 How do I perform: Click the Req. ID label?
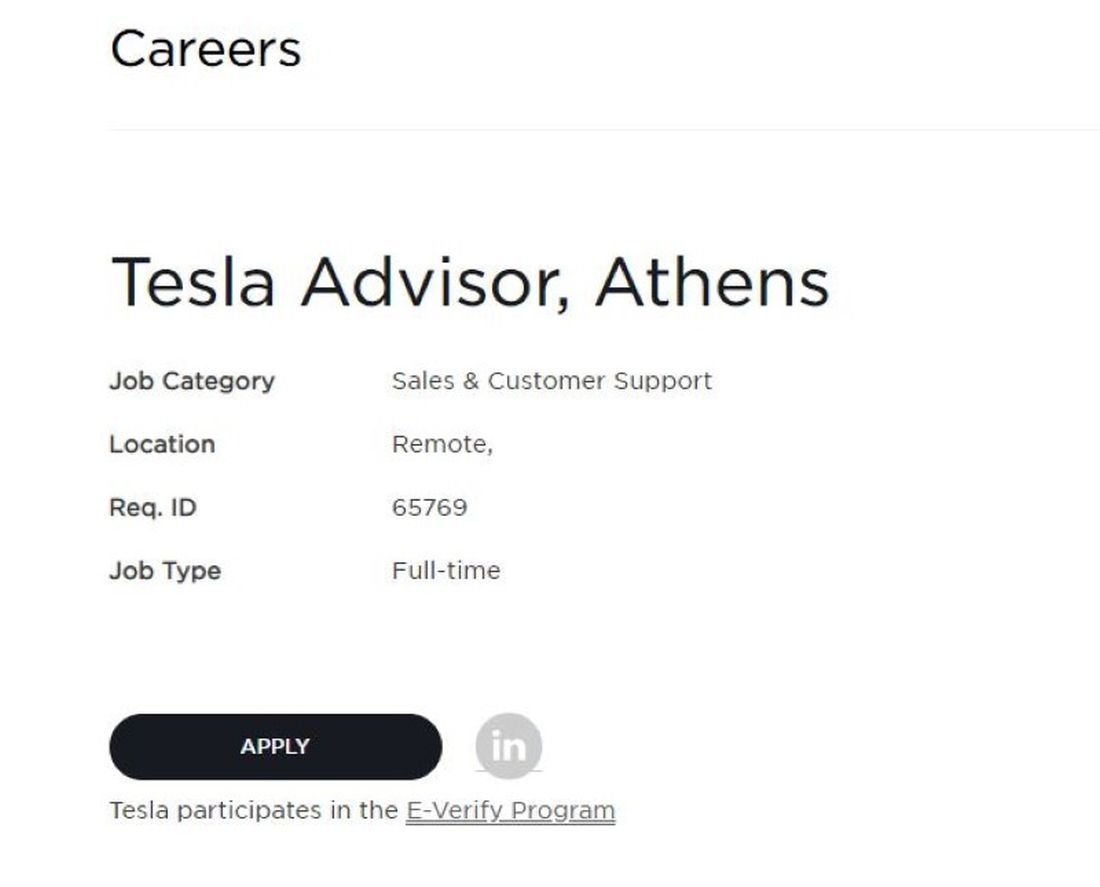(x=153, y=507)
